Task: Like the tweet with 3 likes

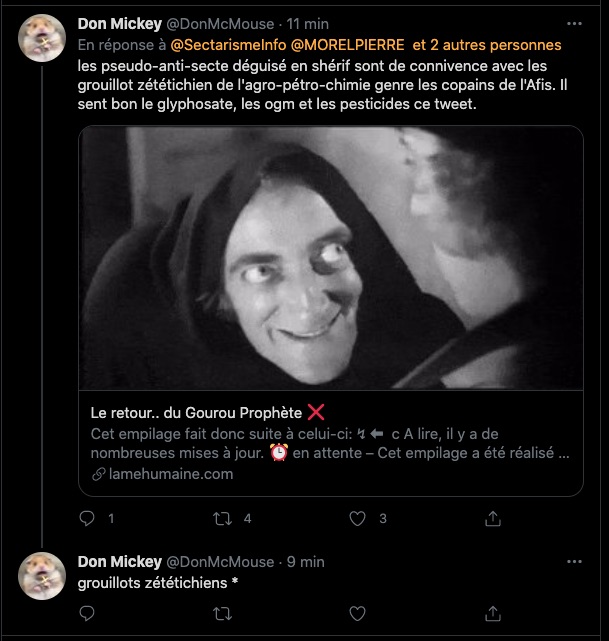Action: pyautogui.click(x=358, y=519)
